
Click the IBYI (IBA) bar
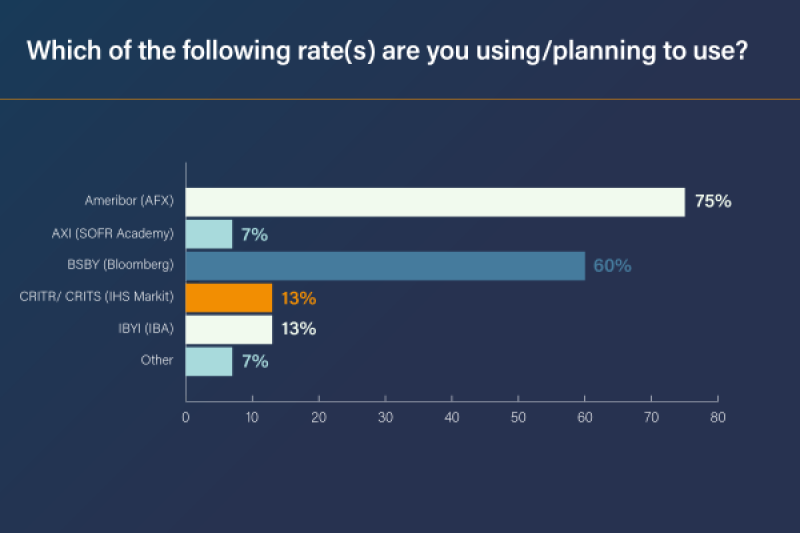[x=229, y=329]
